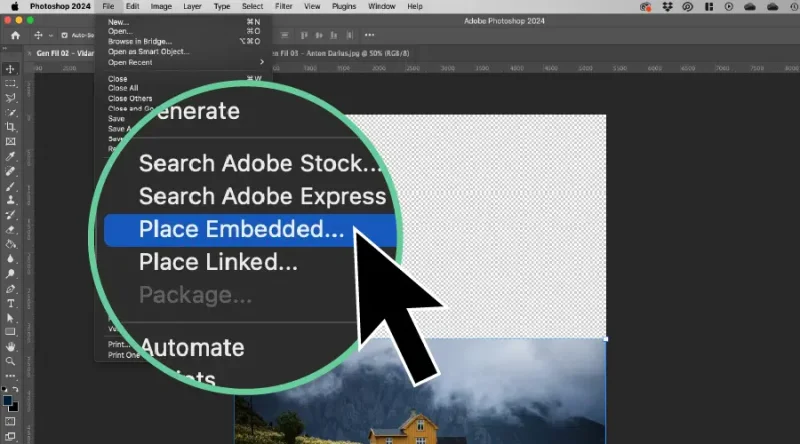Screen dimensions: 800x444
Task: Select the Eyedropper tool
Action: click(10, 157)
